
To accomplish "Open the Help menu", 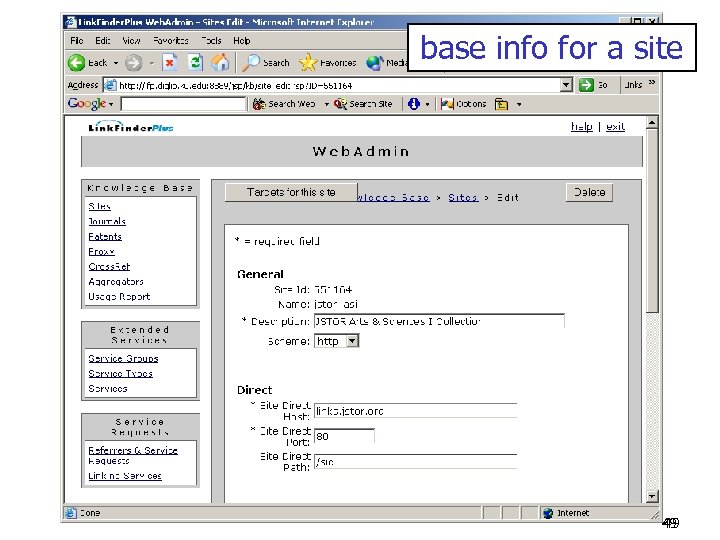I will click(242, 41).
